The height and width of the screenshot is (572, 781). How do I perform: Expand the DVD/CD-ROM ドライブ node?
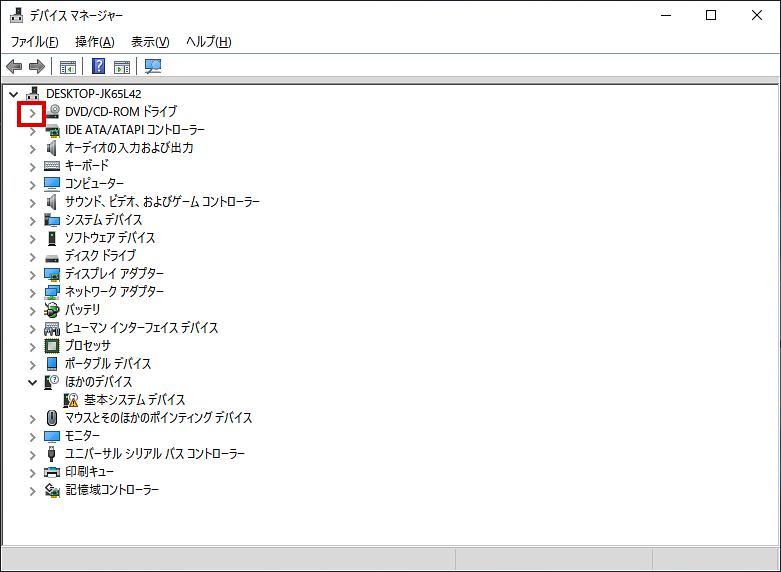point(32,114)
